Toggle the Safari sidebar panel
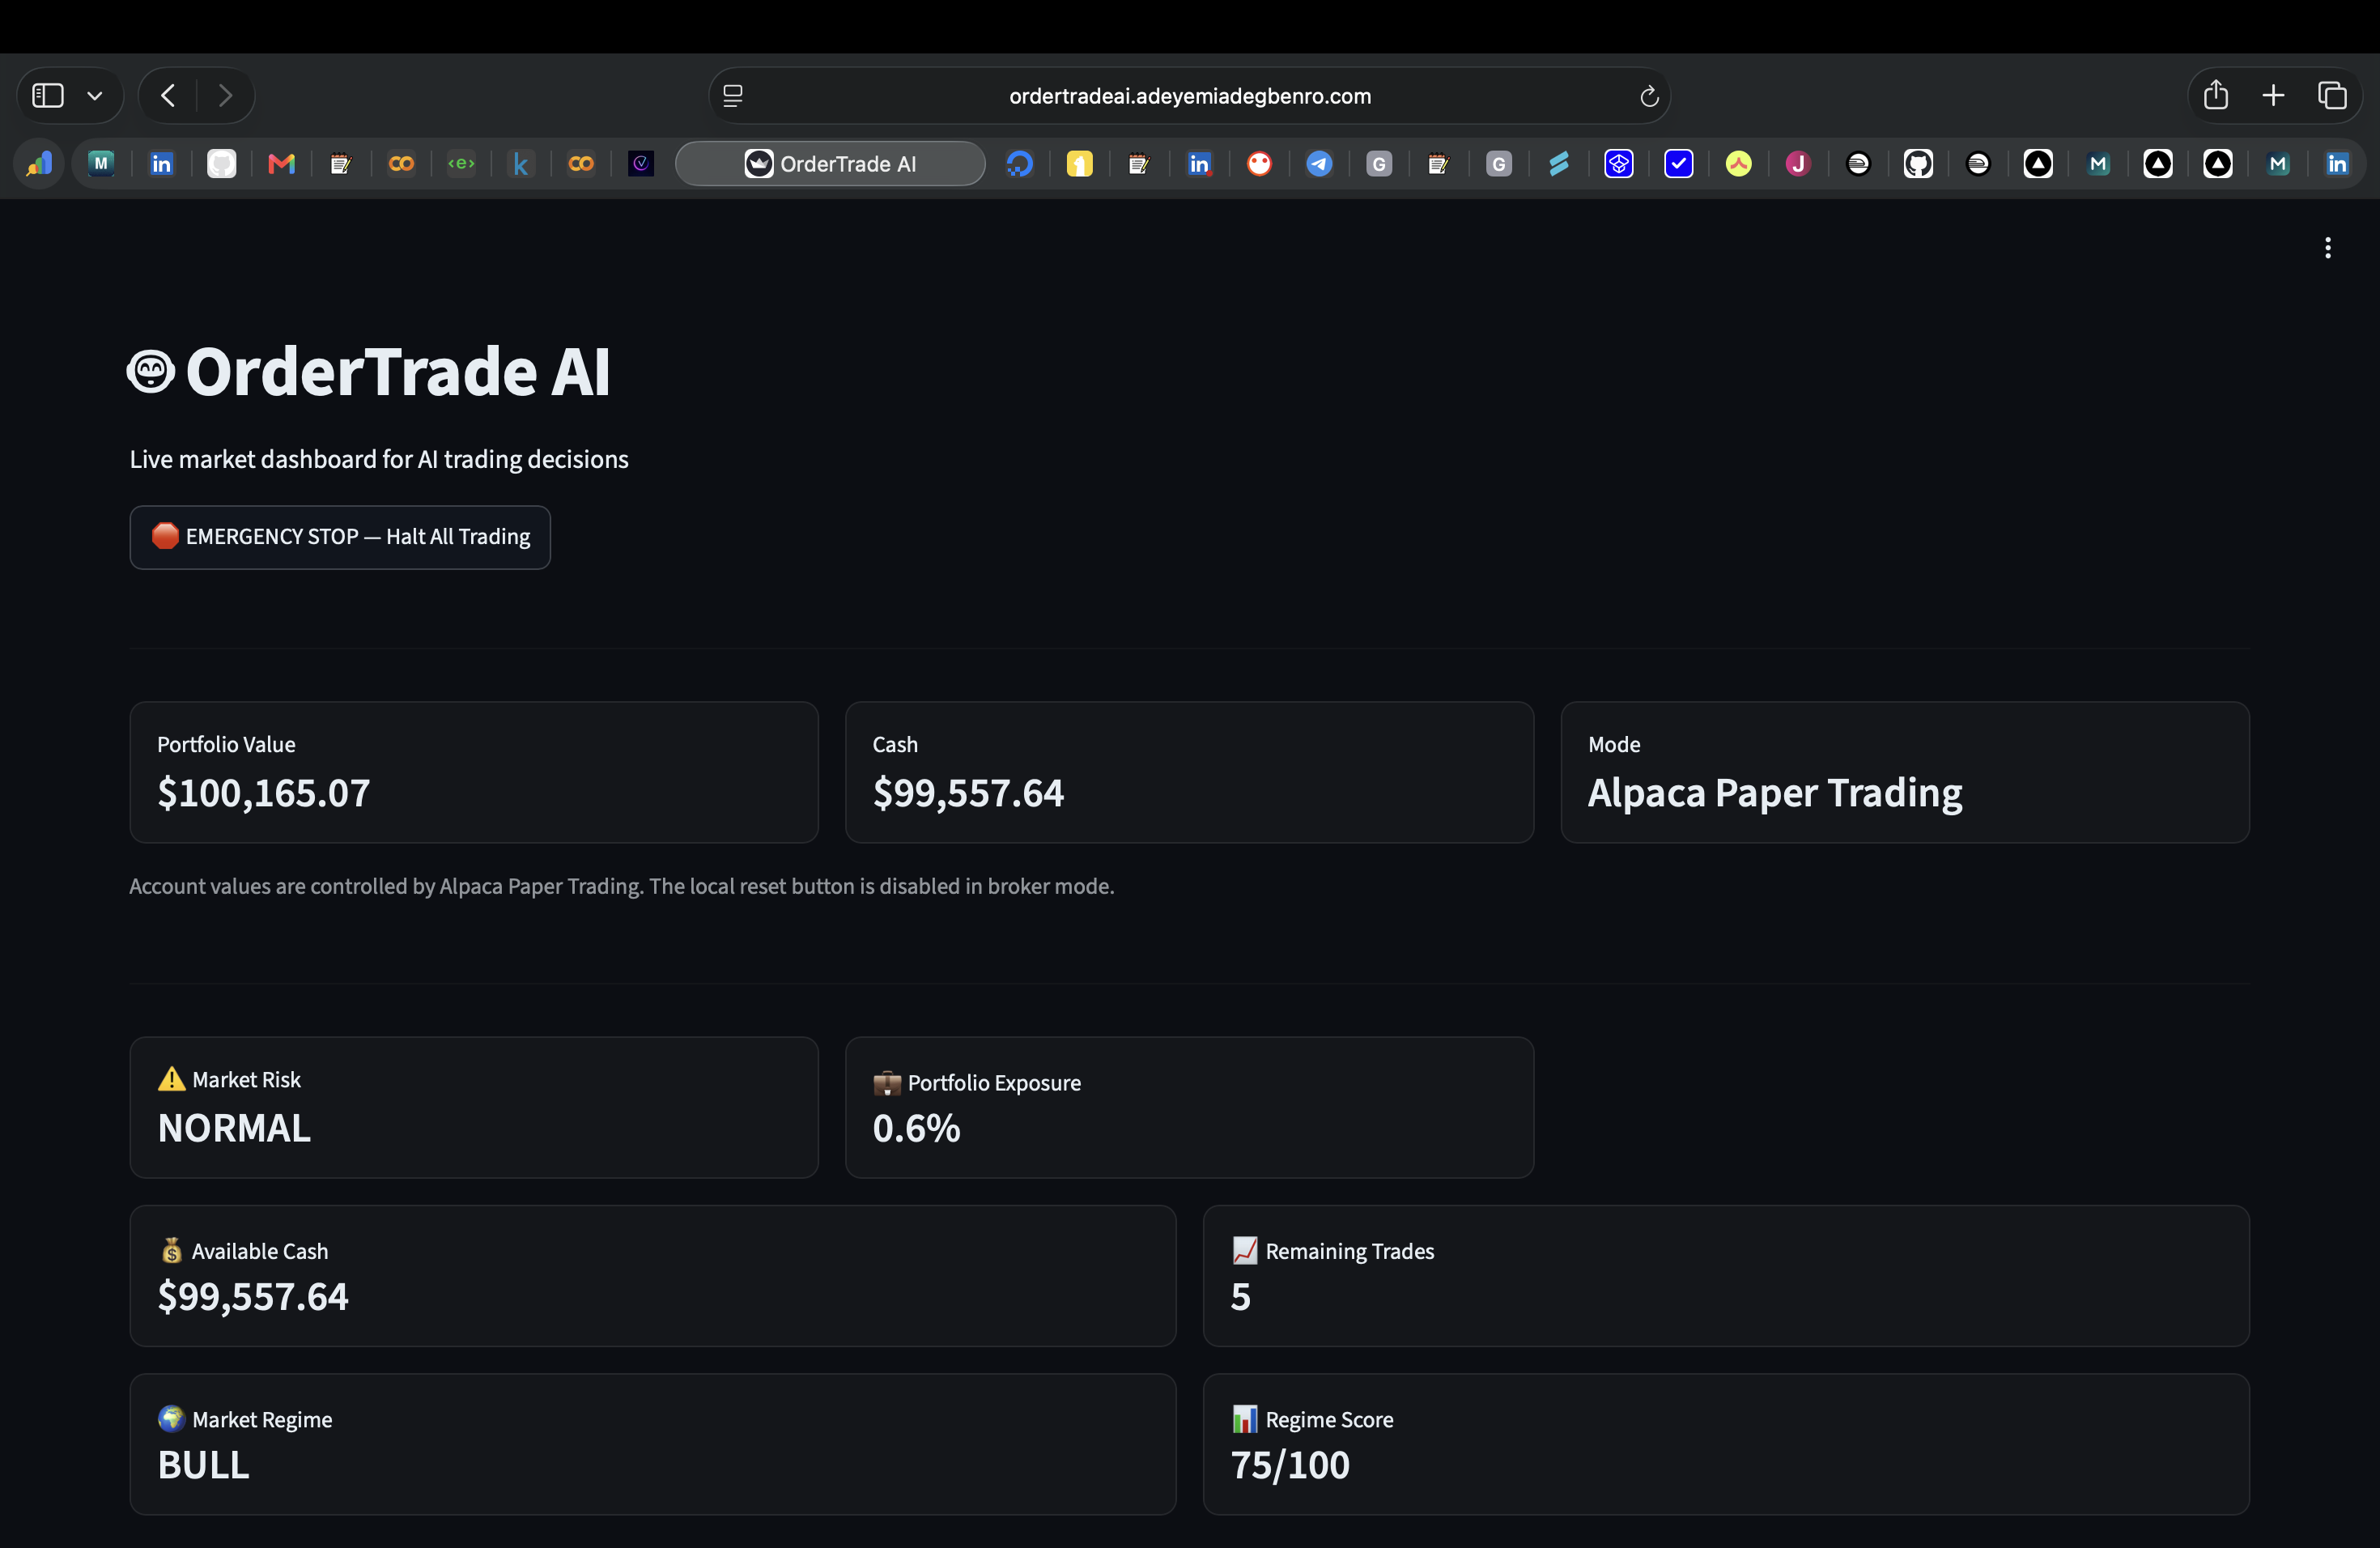Screen dimensions: 2380x1548 48,96
